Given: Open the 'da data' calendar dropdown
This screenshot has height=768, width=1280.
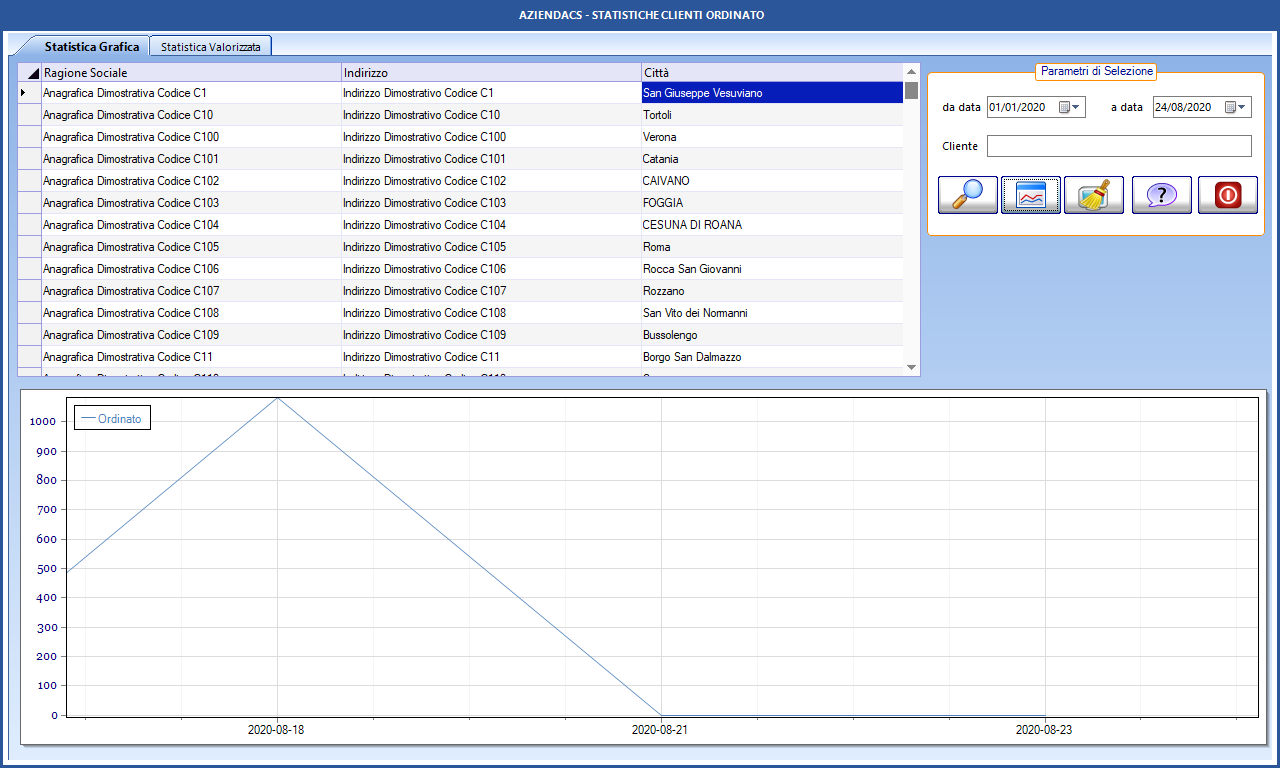Looking at the screenshot, I should 1070,107.
